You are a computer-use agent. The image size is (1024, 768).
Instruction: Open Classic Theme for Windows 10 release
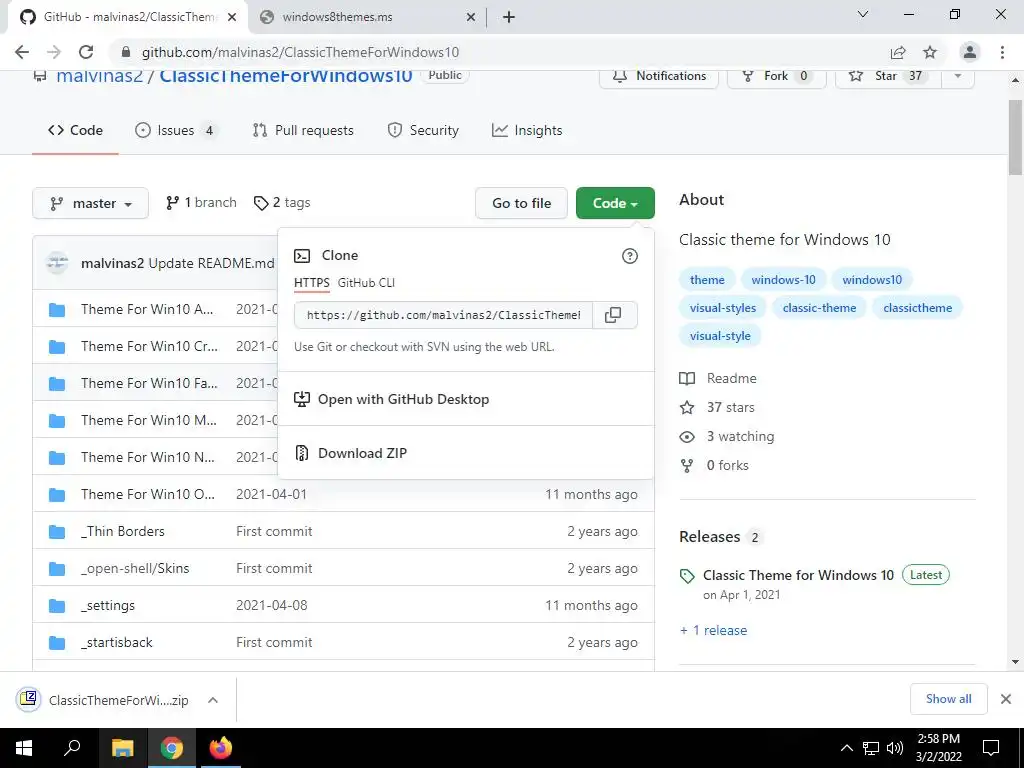(798, 575)
